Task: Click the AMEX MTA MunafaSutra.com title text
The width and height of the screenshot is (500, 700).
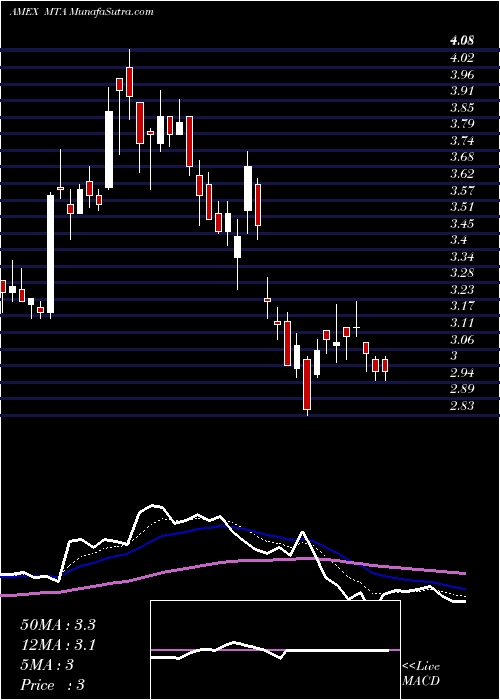Action: tap(82, 12)
